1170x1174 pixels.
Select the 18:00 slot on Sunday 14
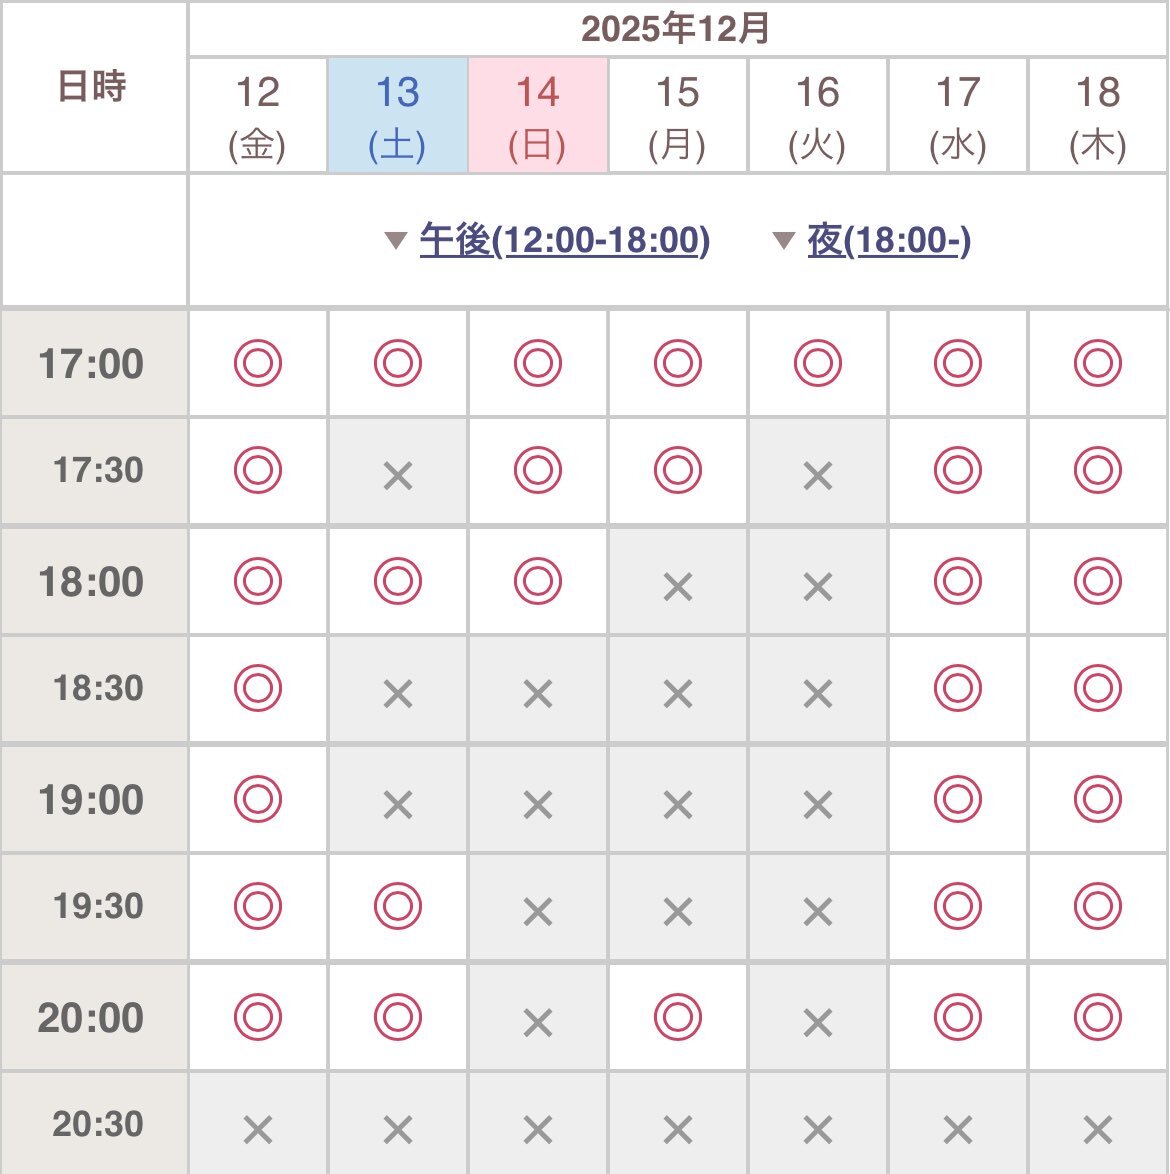coord(537,581)
